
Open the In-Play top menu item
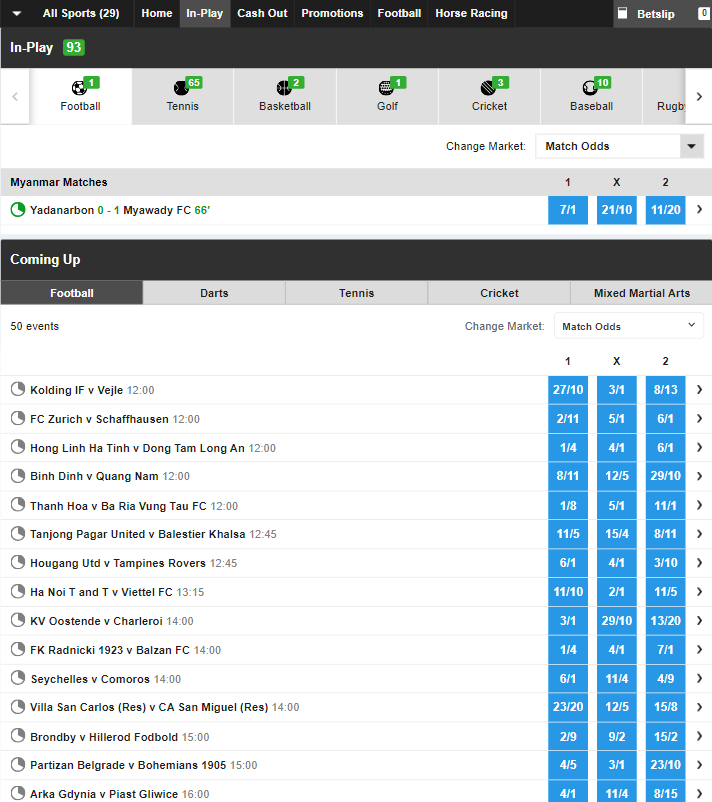coord(205,13)
